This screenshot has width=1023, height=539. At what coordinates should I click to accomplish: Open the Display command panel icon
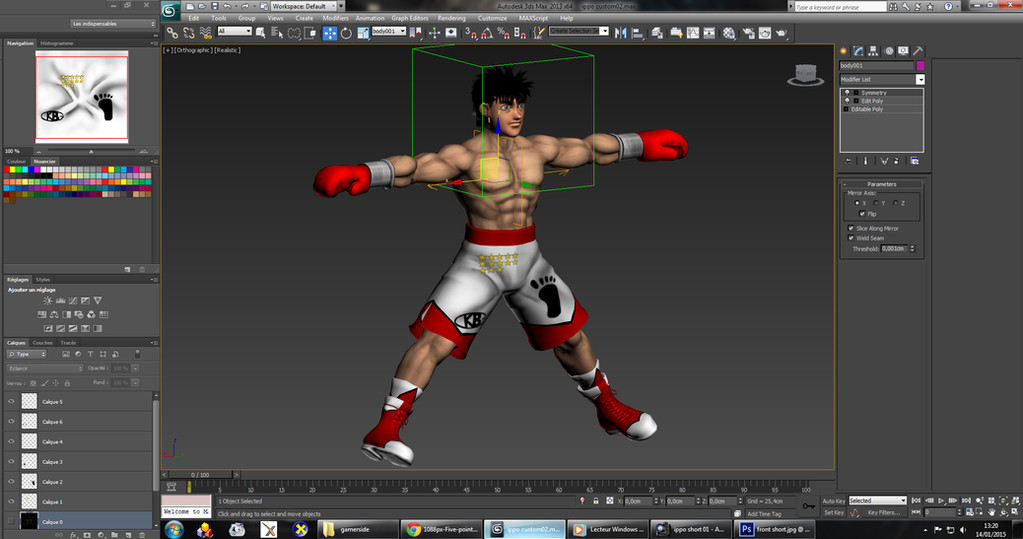click(x=904, y=51)
